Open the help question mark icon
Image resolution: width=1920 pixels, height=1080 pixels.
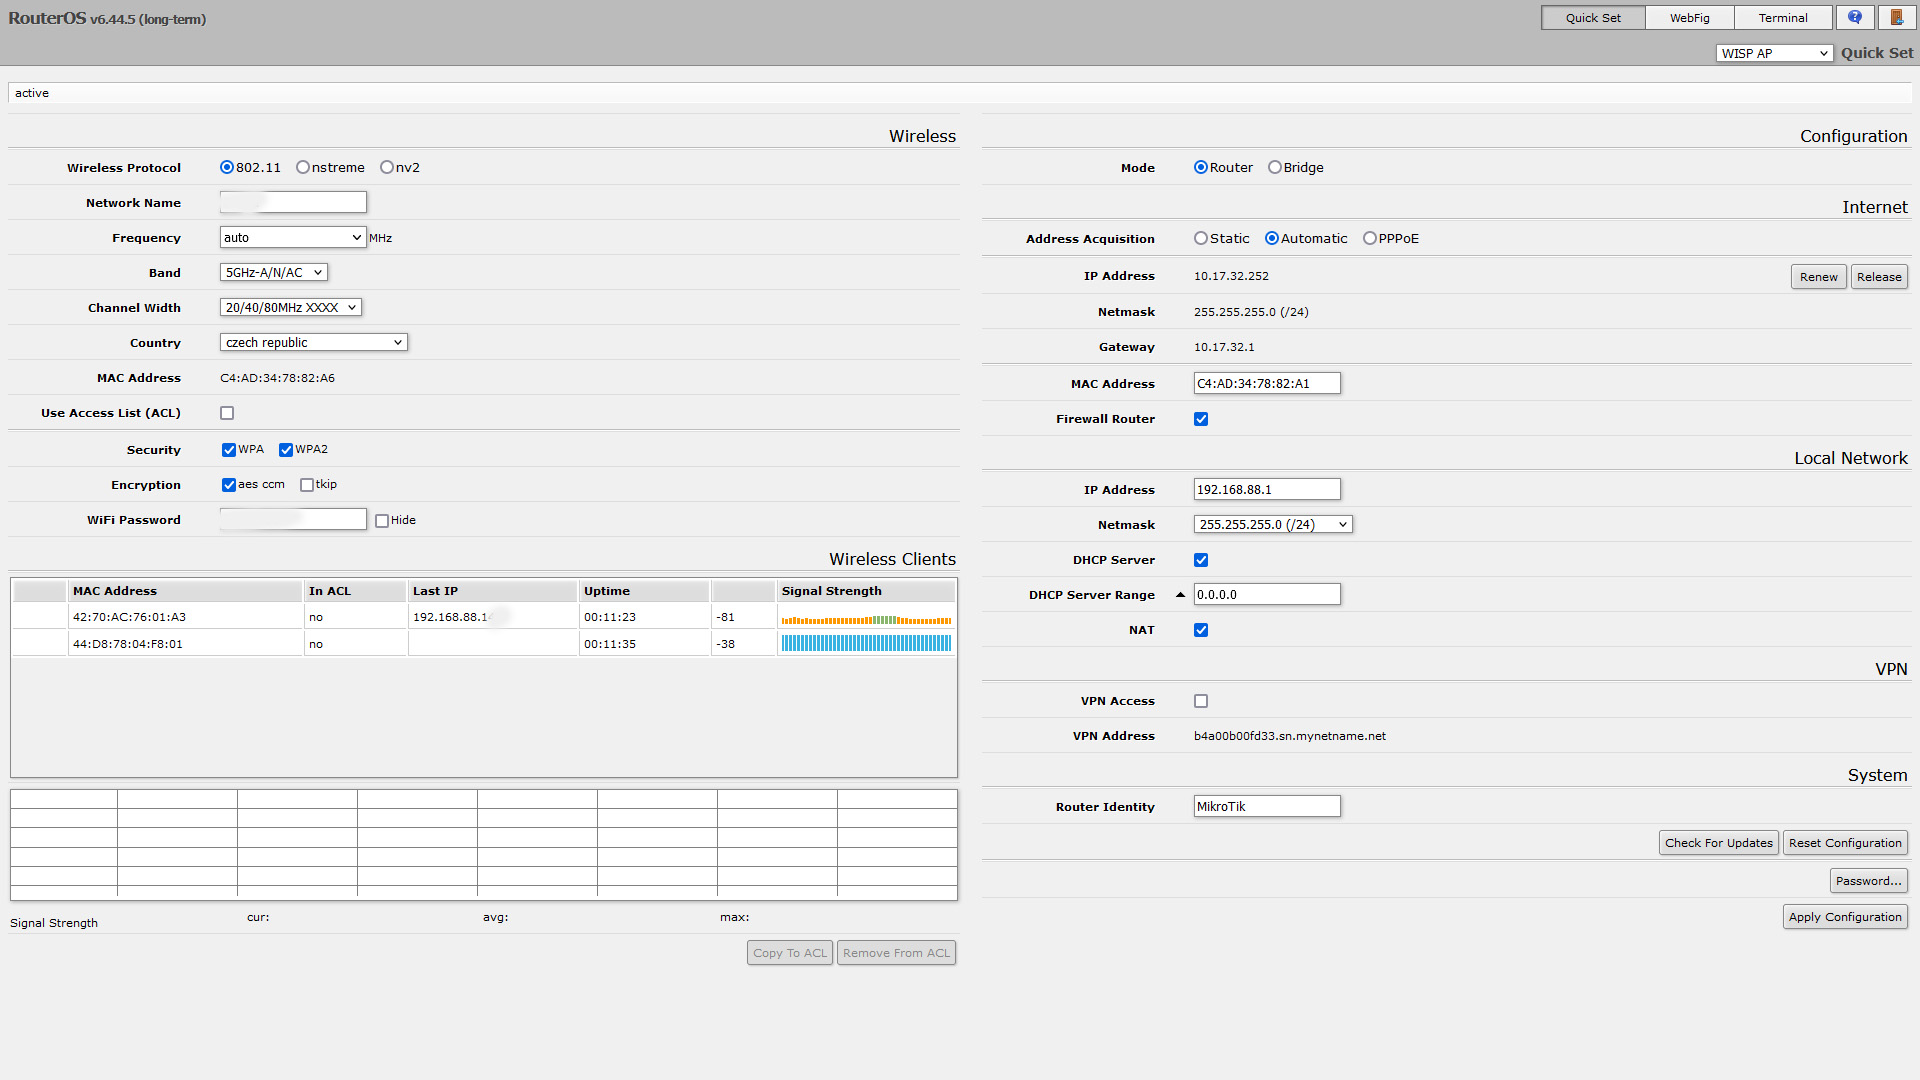point(1855,17)
